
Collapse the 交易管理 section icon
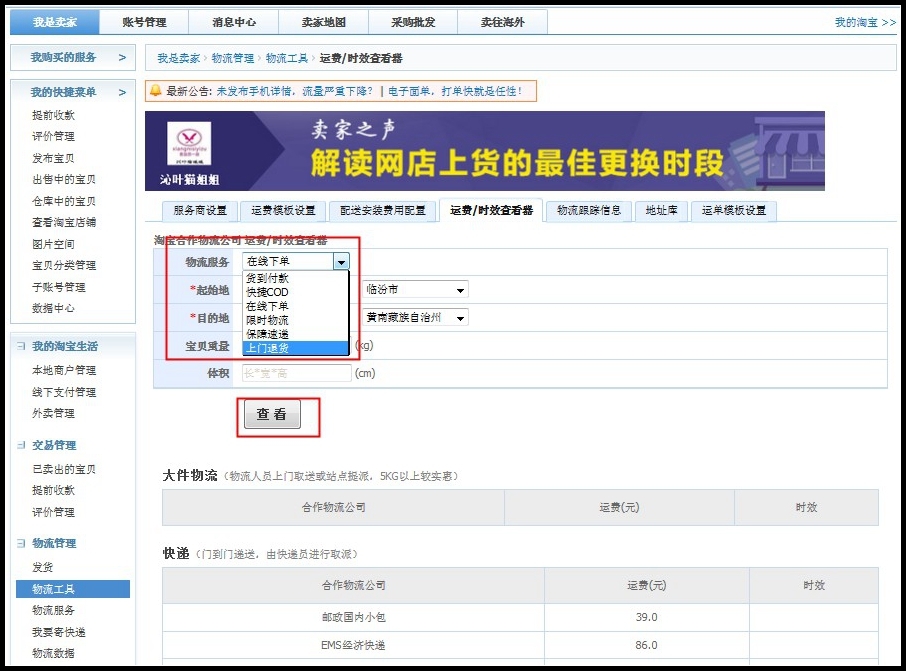[21, 445]
